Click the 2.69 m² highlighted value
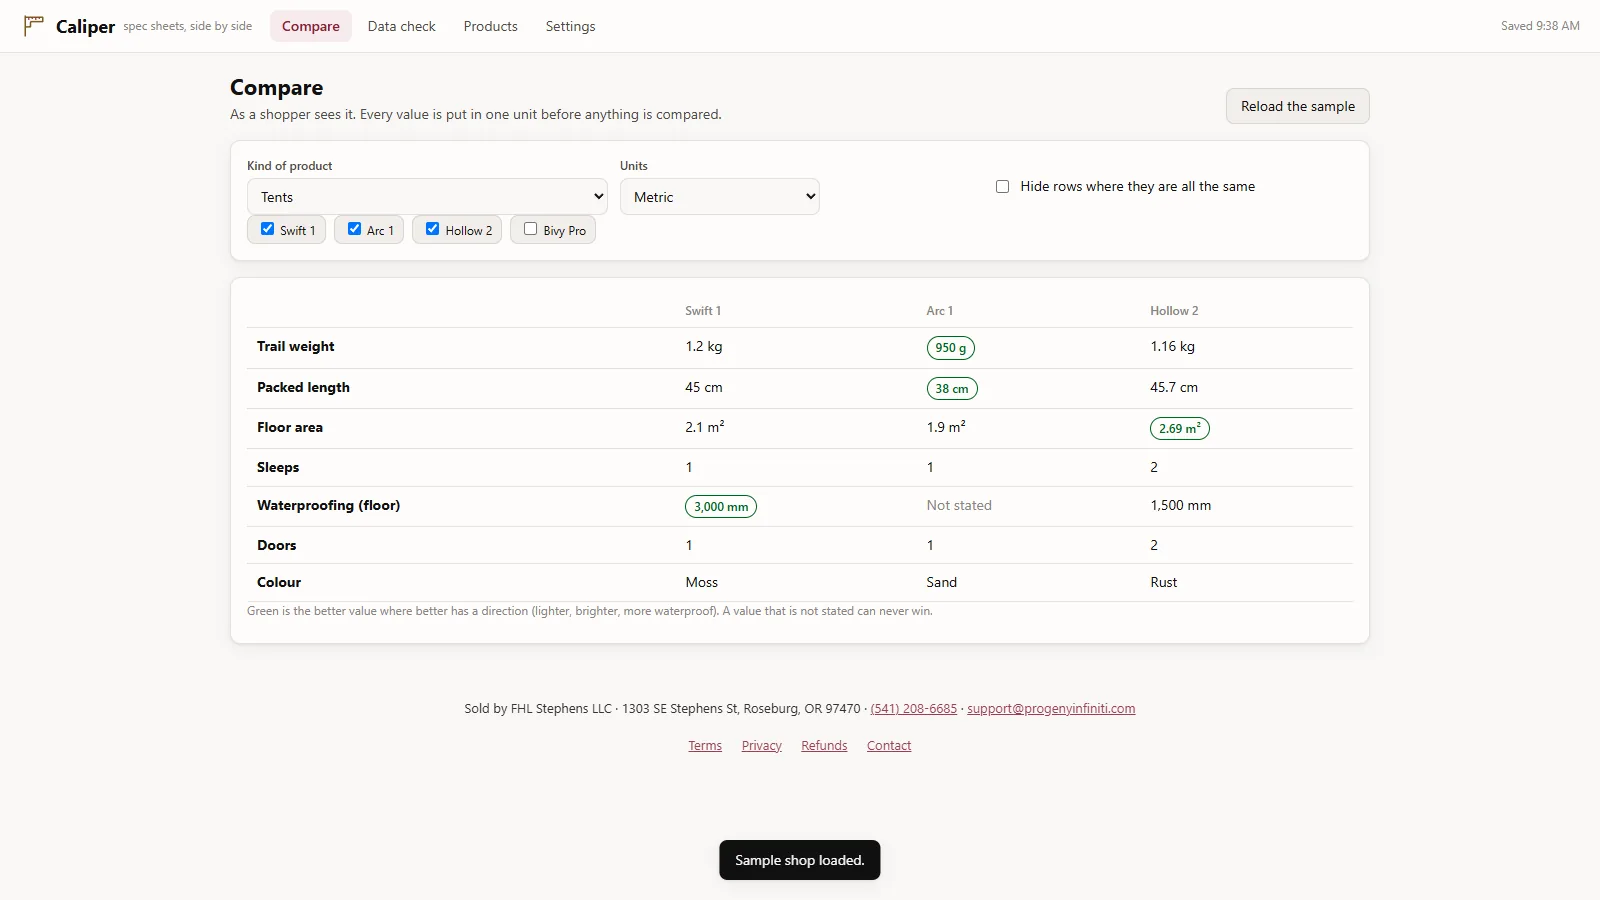The image size is (1600, 900). click(x=1180, y=428)
